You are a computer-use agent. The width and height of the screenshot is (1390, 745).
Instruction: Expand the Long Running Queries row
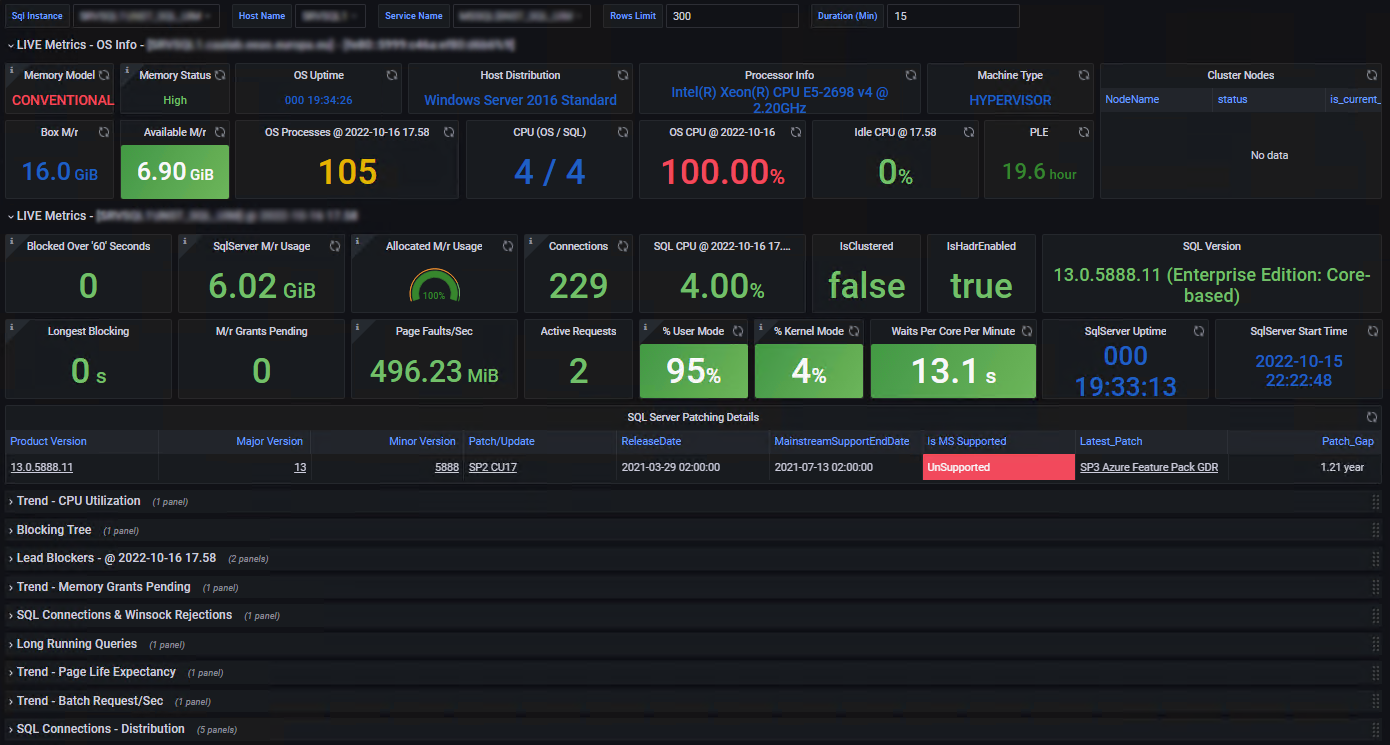(76, 644)
